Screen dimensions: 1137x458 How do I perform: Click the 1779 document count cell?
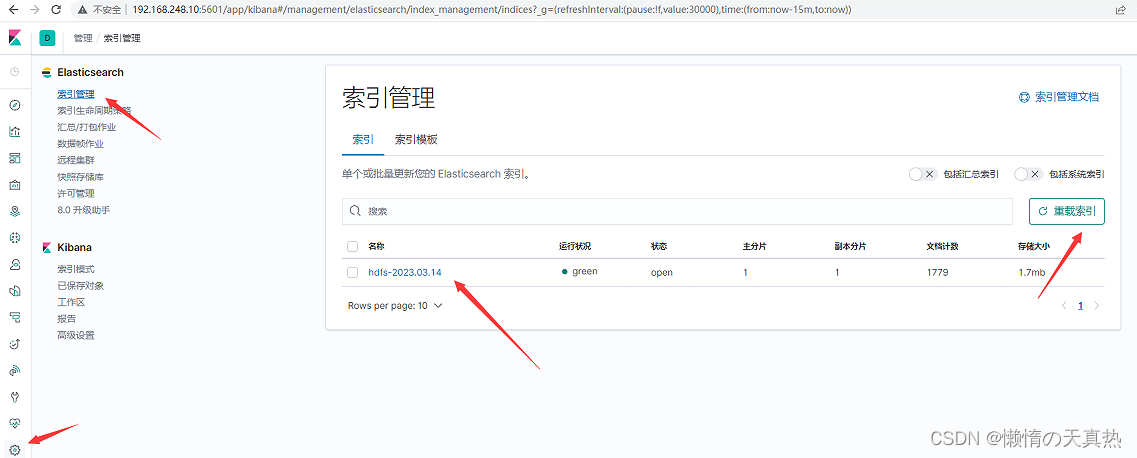(x=938, y=272)
